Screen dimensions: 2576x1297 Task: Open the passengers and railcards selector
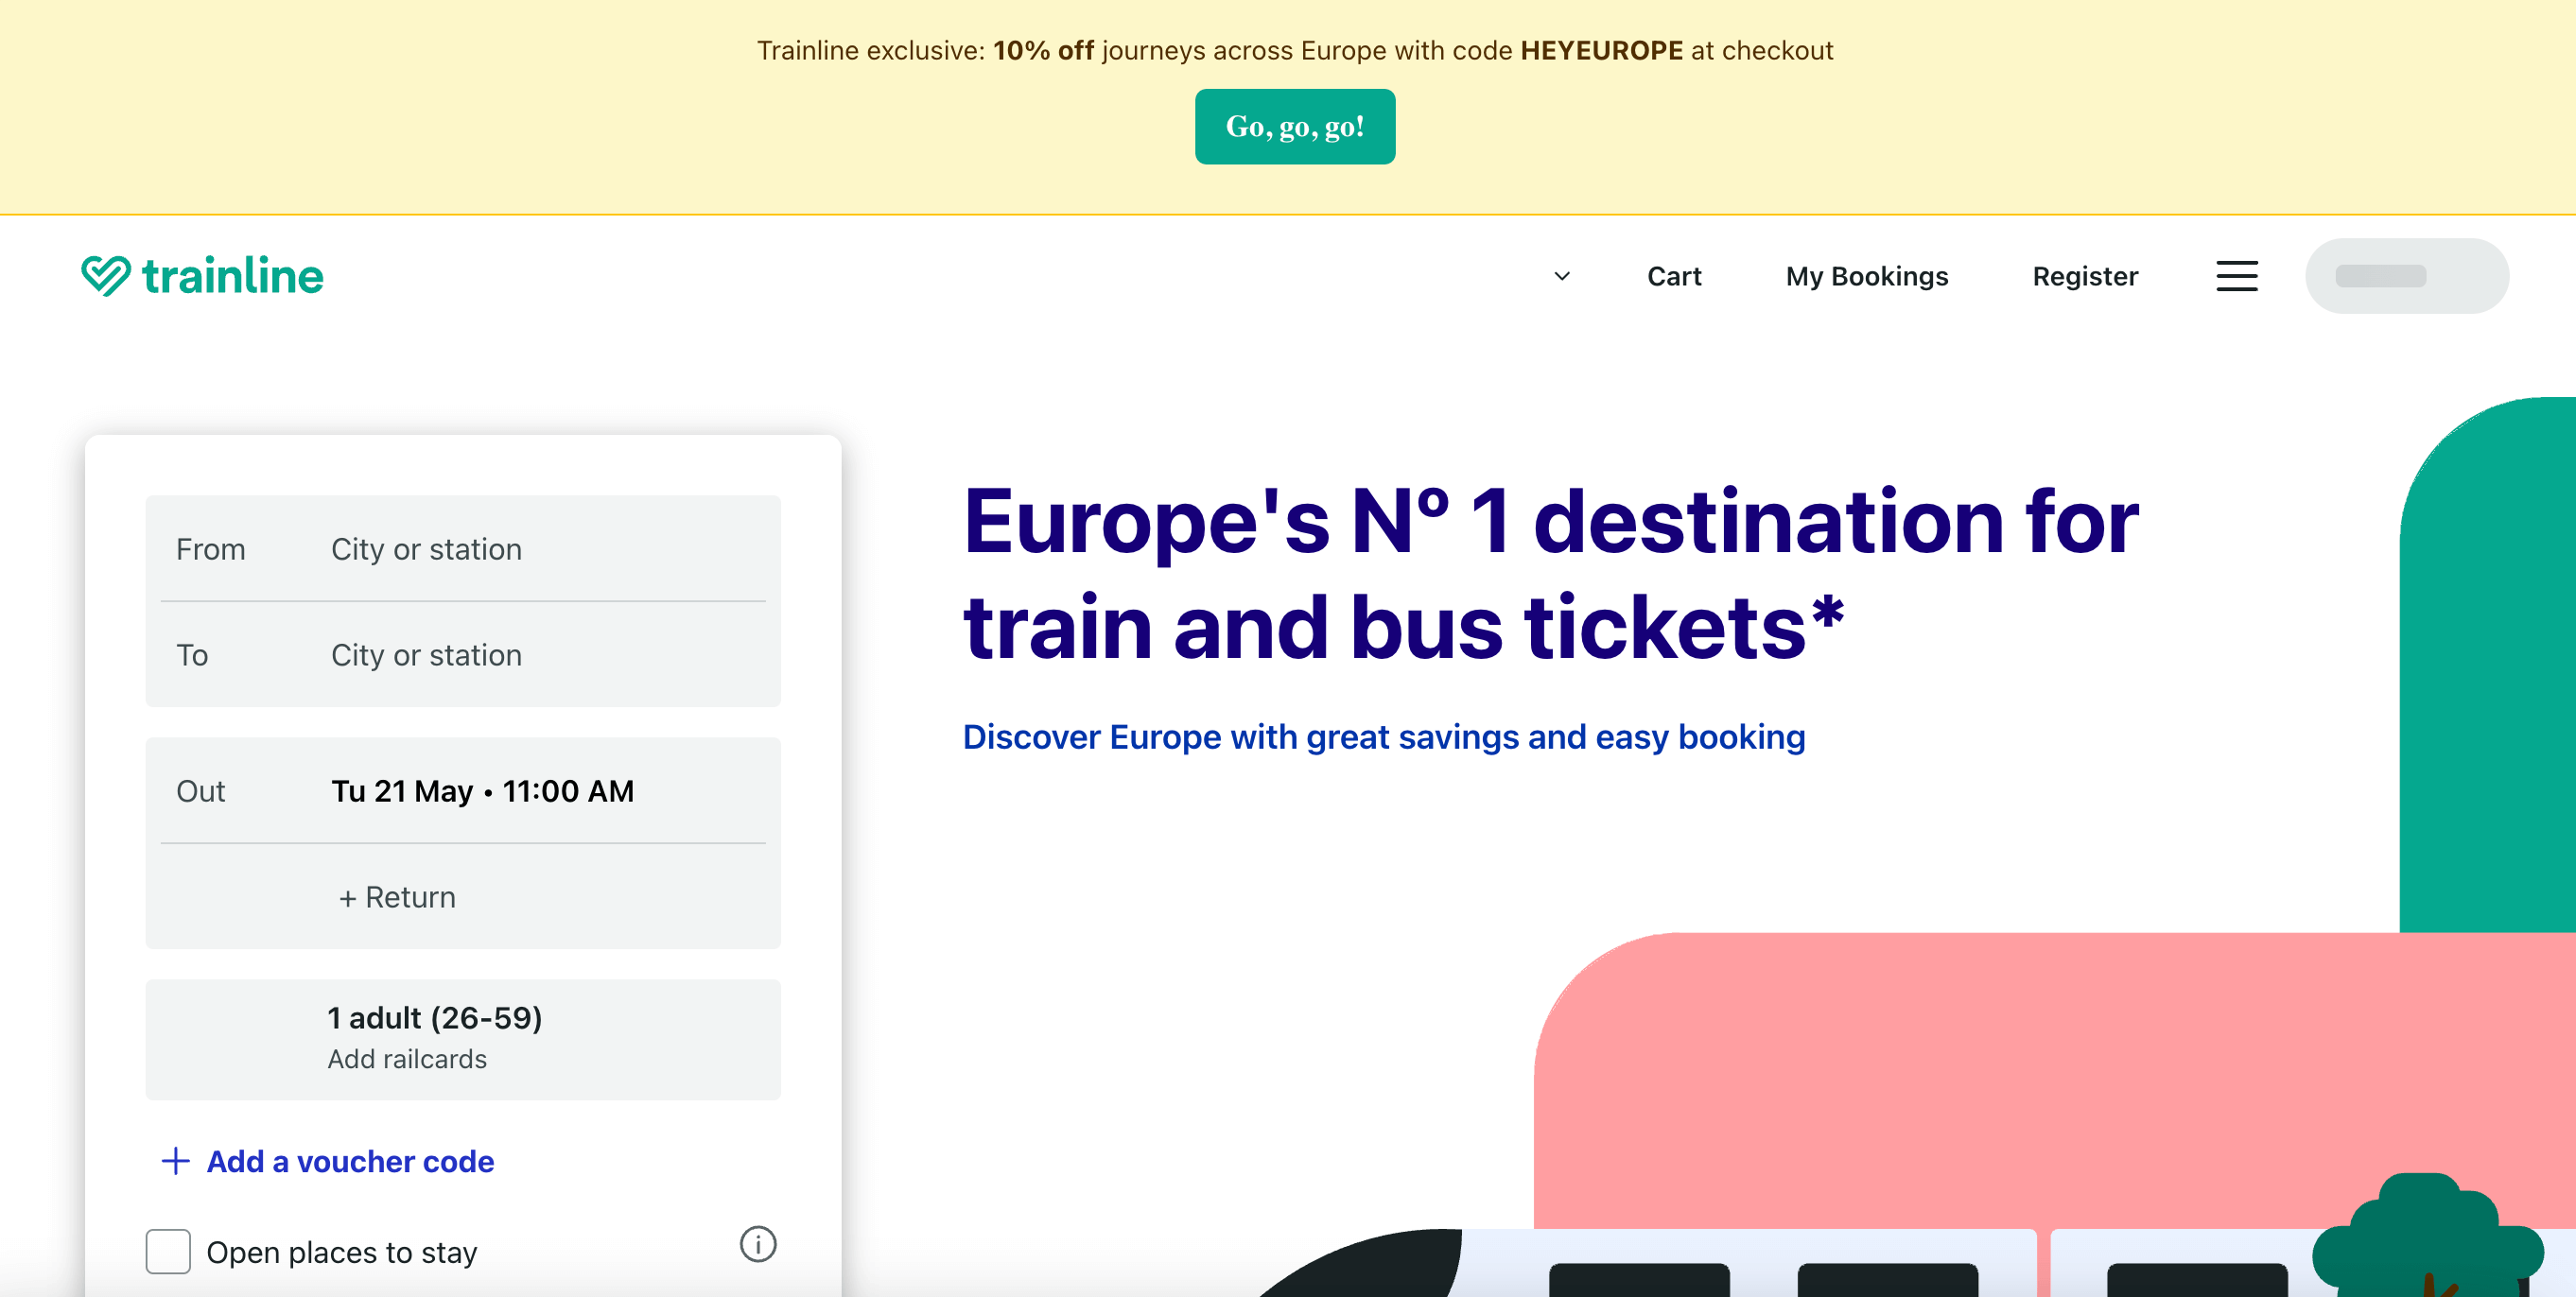tap(463, 1039)
